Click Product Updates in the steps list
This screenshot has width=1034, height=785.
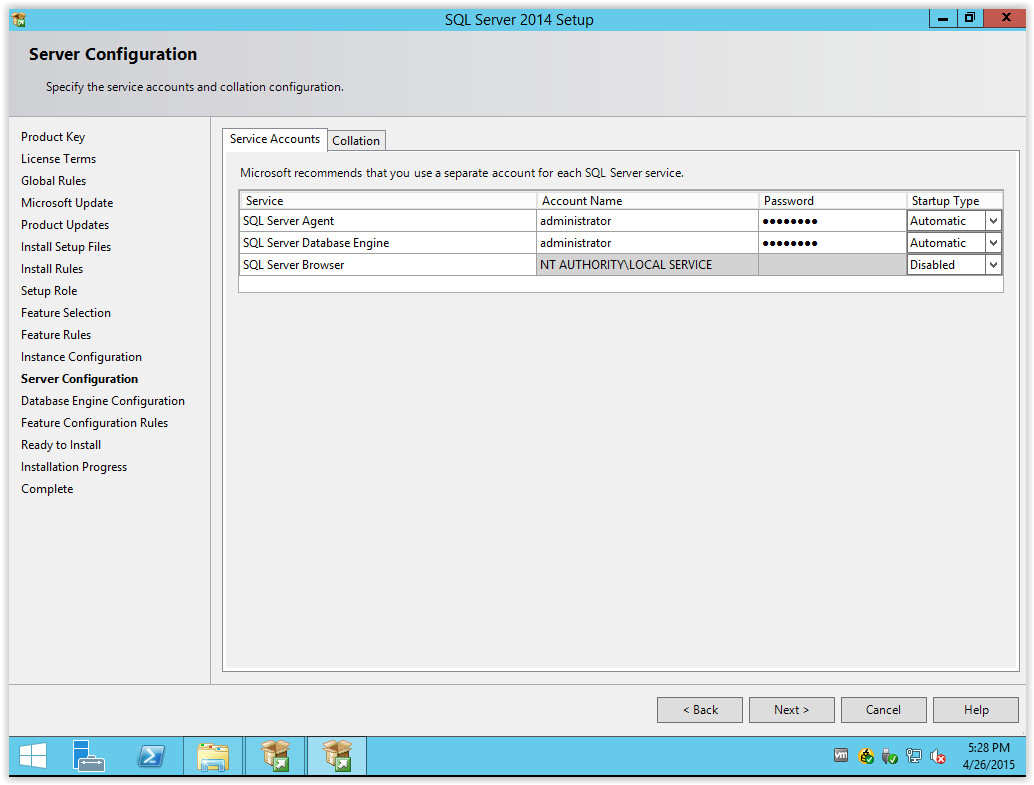[65, 225]
